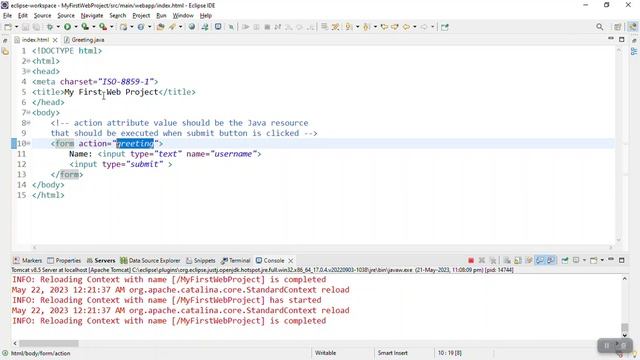Maximize the Console panel

[x=622, y=260]
